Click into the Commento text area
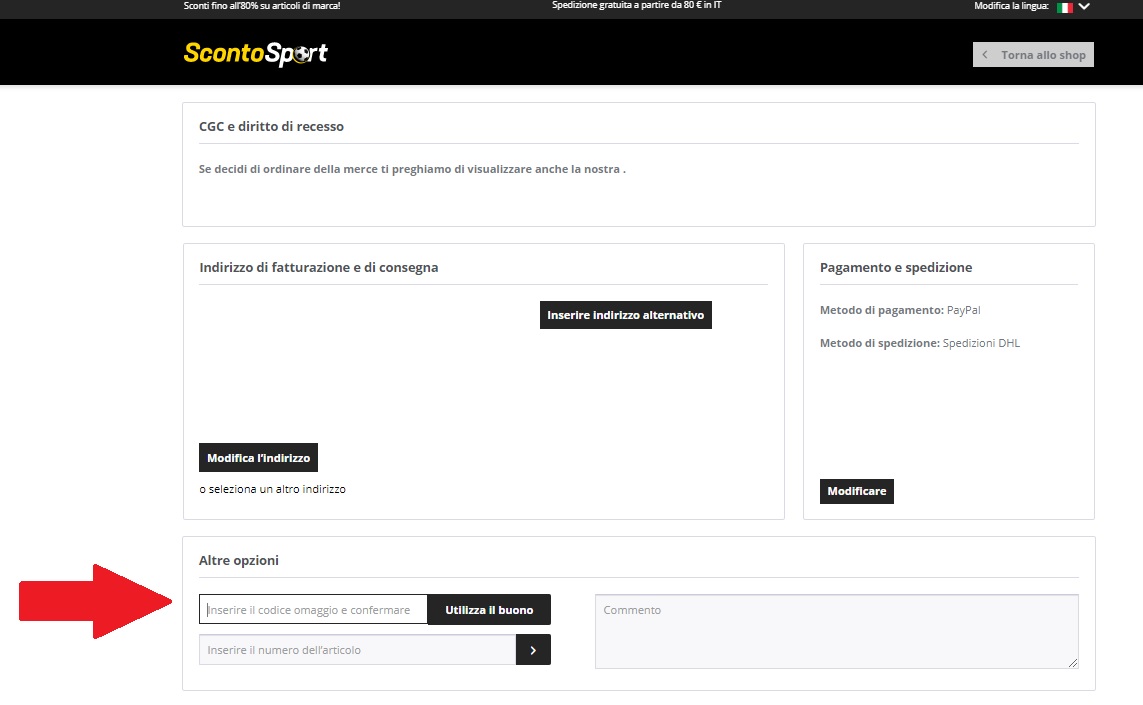The image size is (1143, 705). click(836, 631)
